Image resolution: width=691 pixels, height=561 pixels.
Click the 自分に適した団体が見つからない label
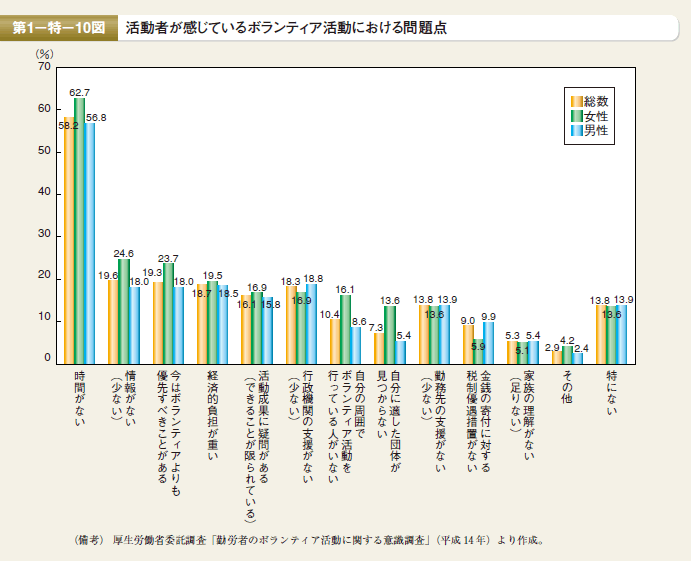390,421
